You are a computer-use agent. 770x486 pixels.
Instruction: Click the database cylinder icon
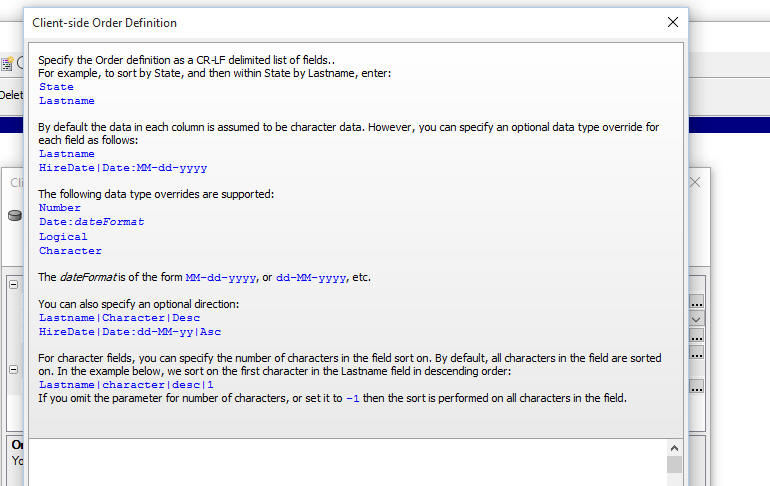pyautogui.click(x=15, y=216)
